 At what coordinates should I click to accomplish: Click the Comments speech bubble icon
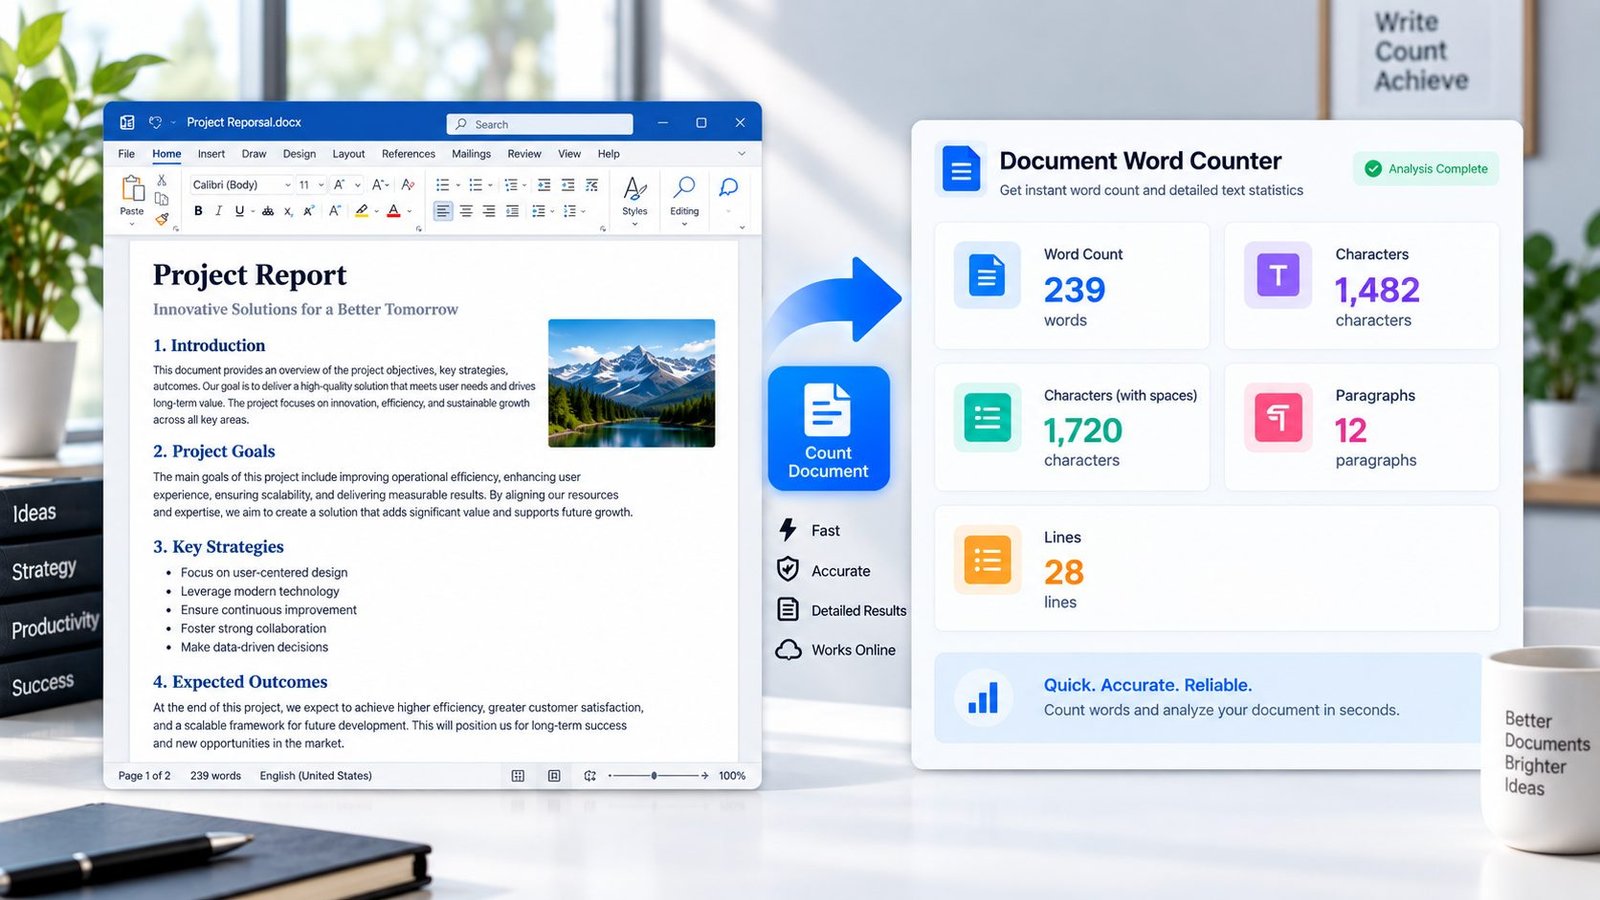click(x=729, y=187)
